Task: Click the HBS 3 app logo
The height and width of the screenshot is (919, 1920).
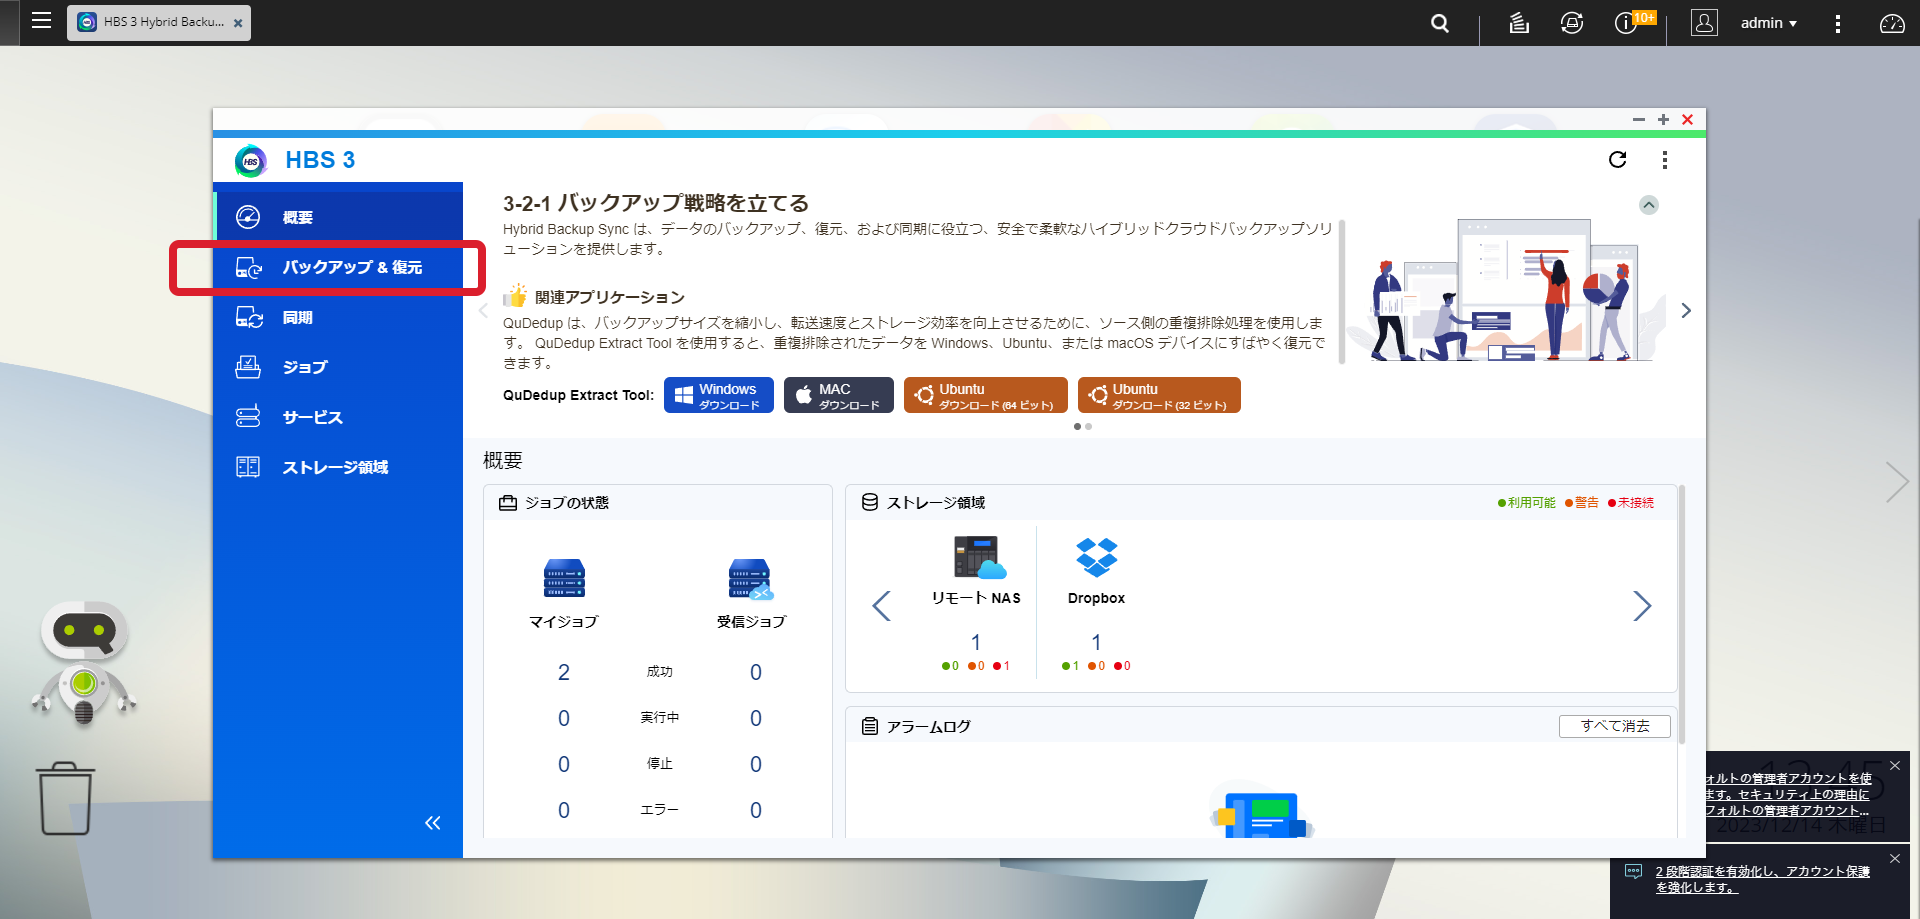Action: click(251, 160)
